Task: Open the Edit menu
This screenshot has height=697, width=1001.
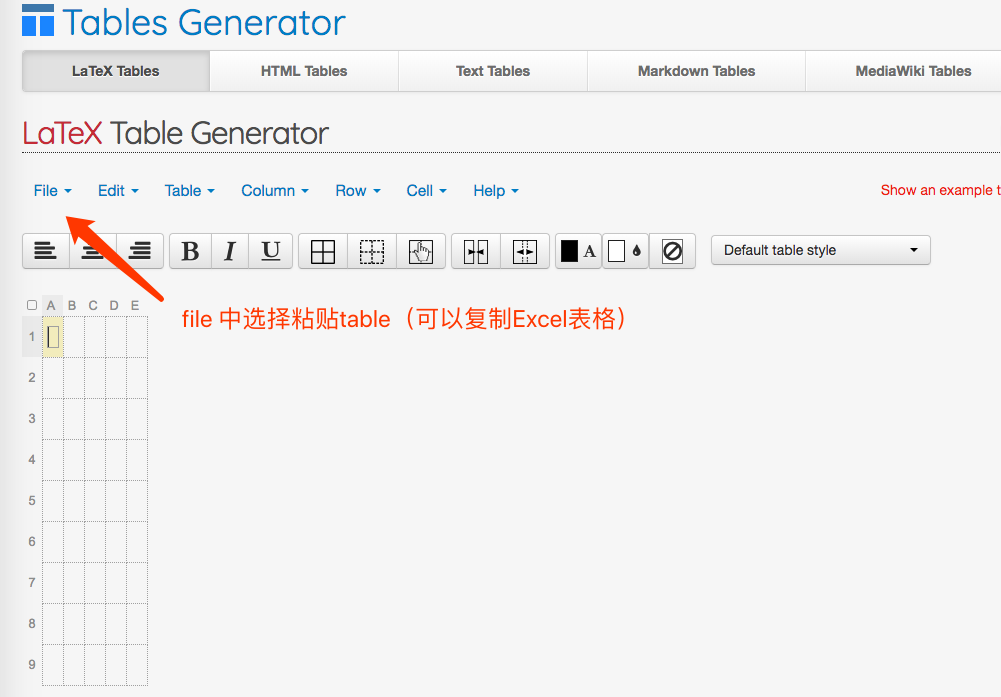Action: point(118,190)
